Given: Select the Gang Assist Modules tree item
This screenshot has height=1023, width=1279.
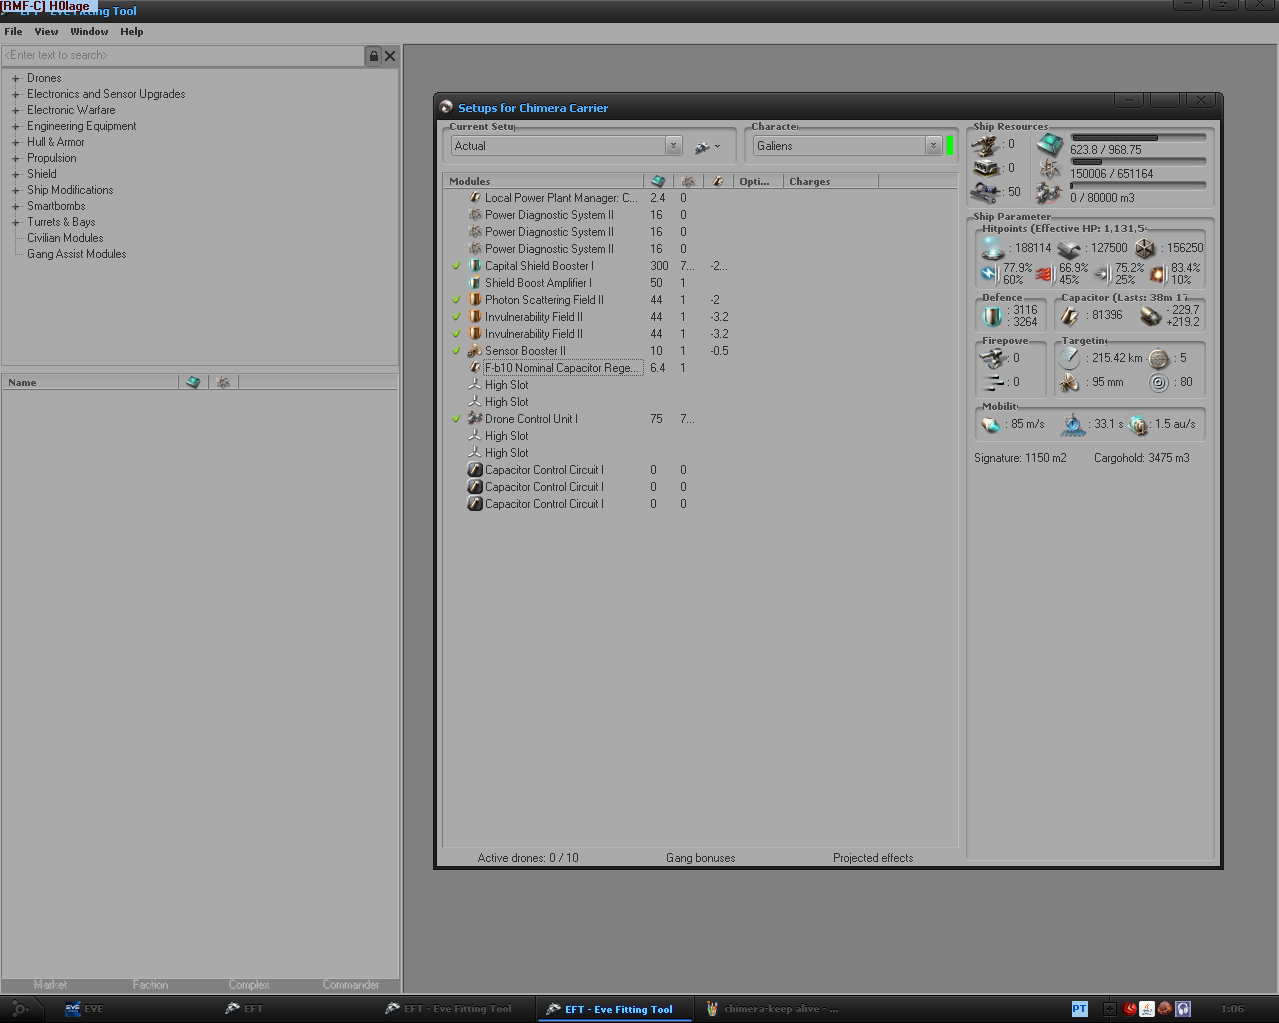Looking at the screenshot, I should pyautogui.click(x=77, y=254).
